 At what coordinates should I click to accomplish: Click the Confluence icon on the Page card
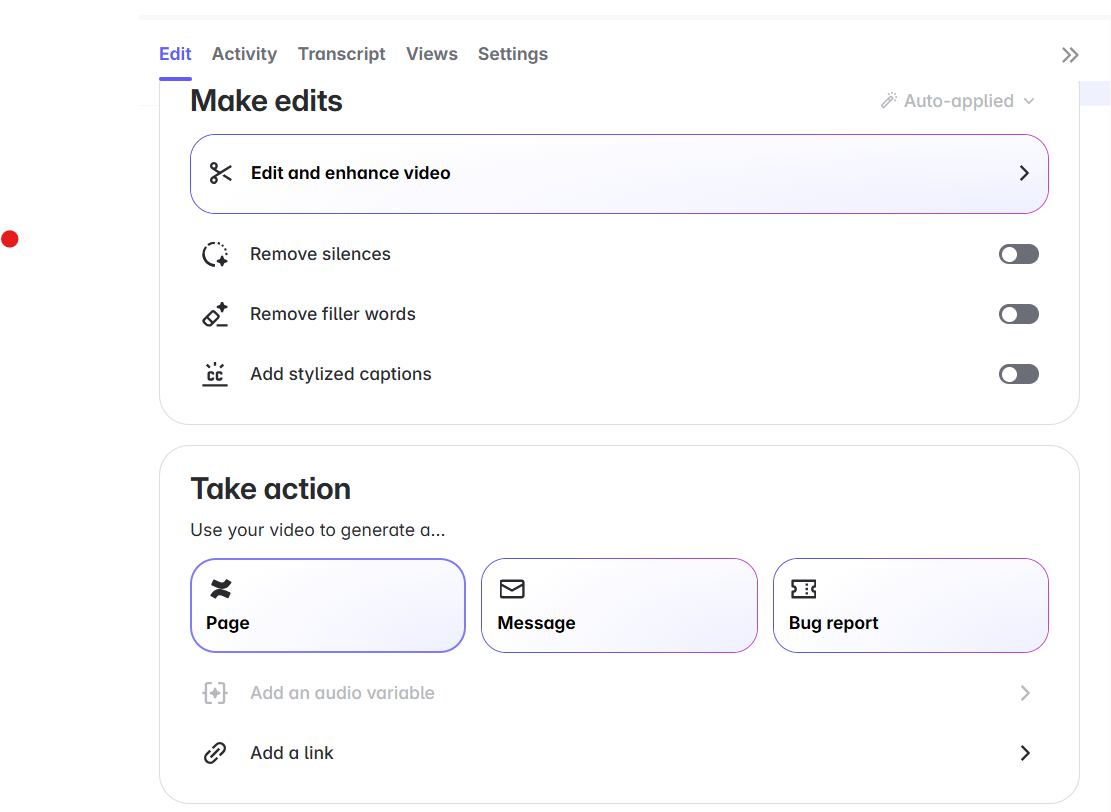(220, 589)
